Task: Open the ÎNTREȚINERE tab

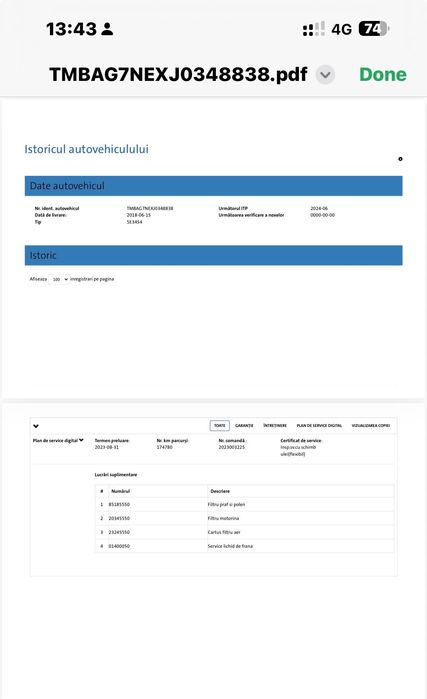Action: coord(275,426)
